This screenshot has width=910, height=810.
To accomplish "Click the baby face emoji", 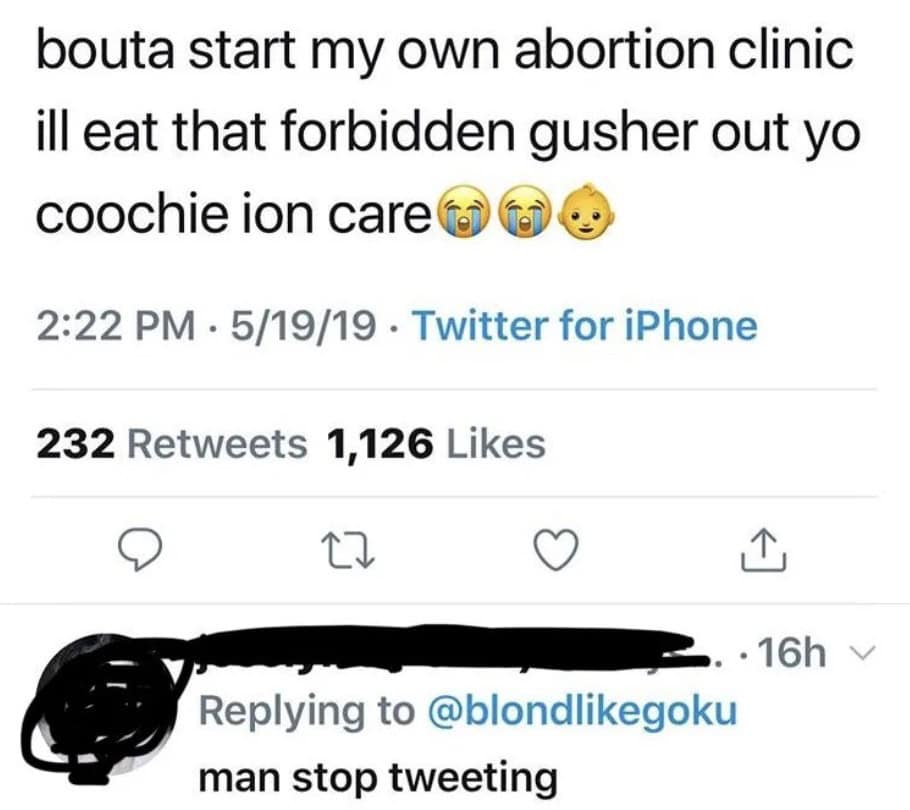I will (586, 213).
